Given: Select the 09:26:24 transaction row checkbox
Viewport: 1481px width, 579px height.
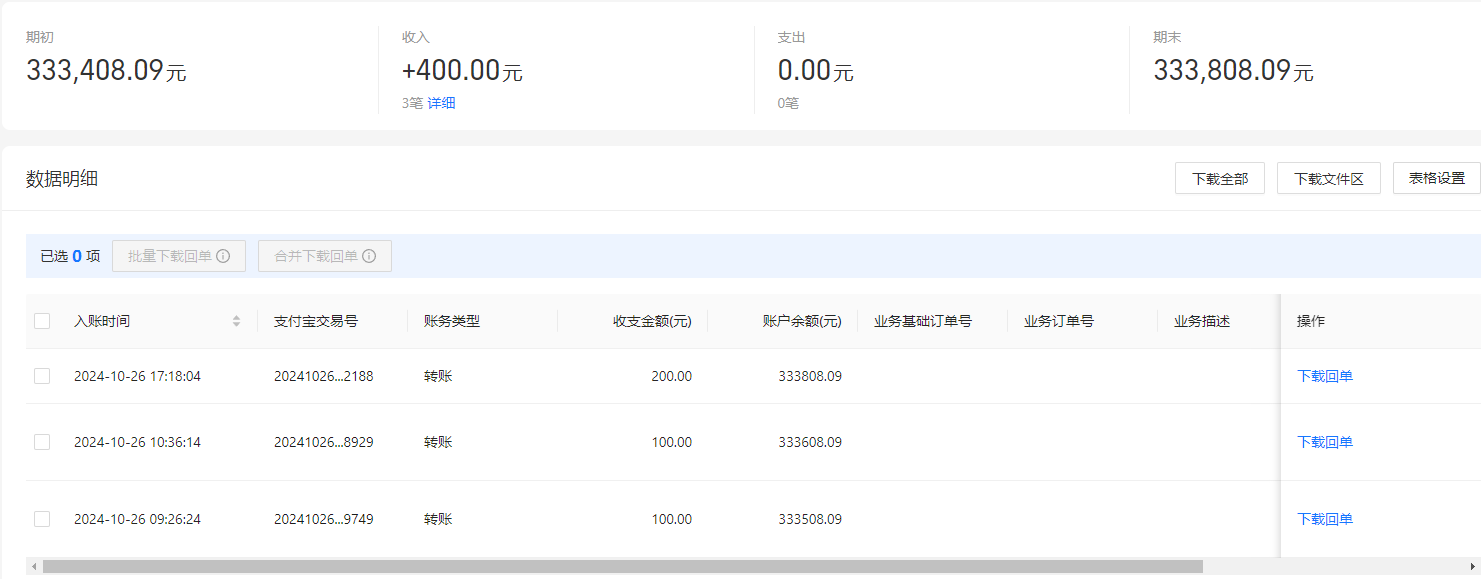Looking at the screenshot, I should coord(42,519).
